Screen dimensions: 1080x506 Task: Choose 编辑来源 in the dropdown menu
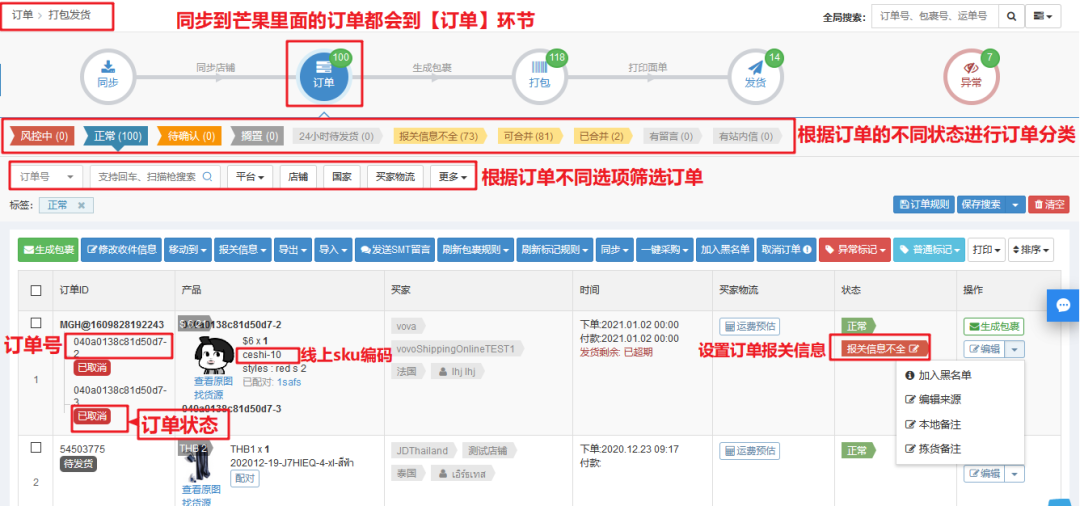(933, 399)
